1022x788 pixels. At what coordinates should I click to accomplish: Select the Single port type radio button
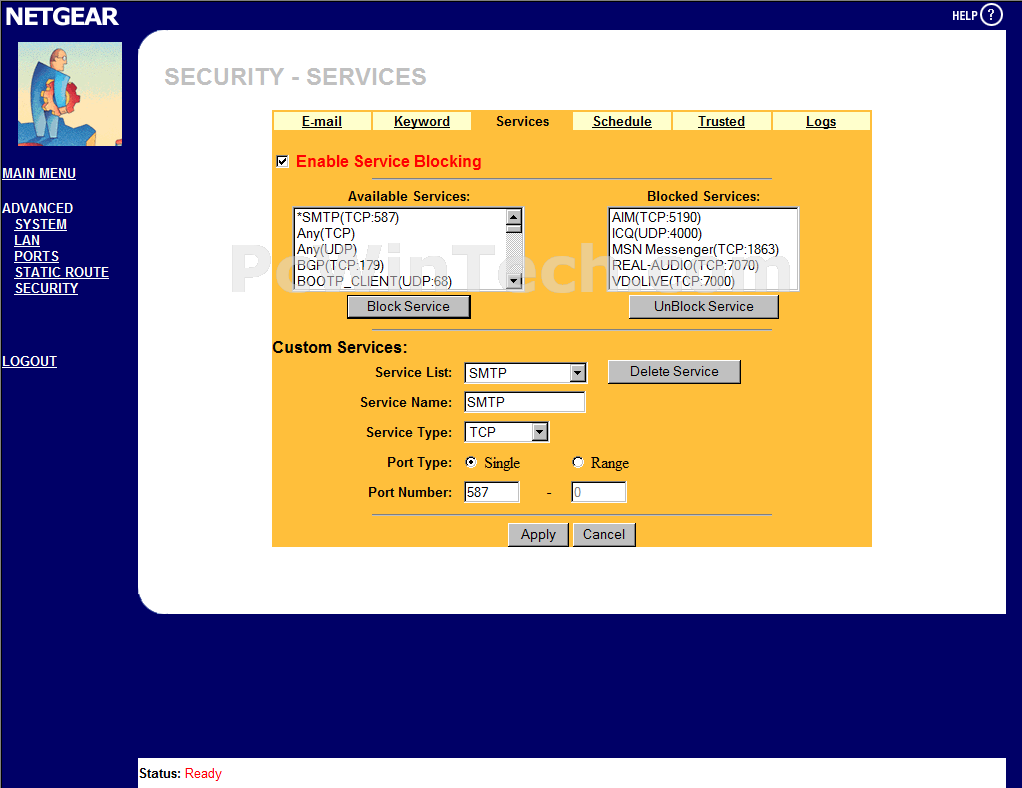coord(471,462)
